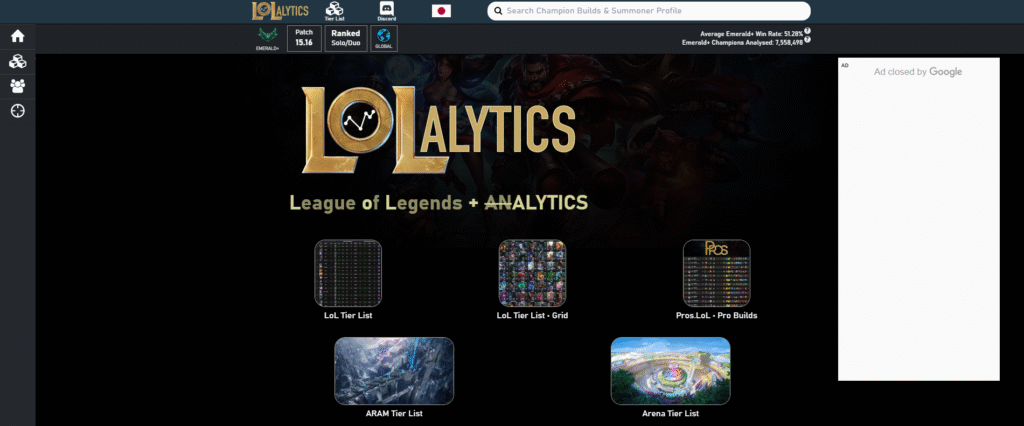Viewport: 1024px width, 426px height.
Task: Open the Ranked Solo/Duo queue selector
Action: [345, 39]
